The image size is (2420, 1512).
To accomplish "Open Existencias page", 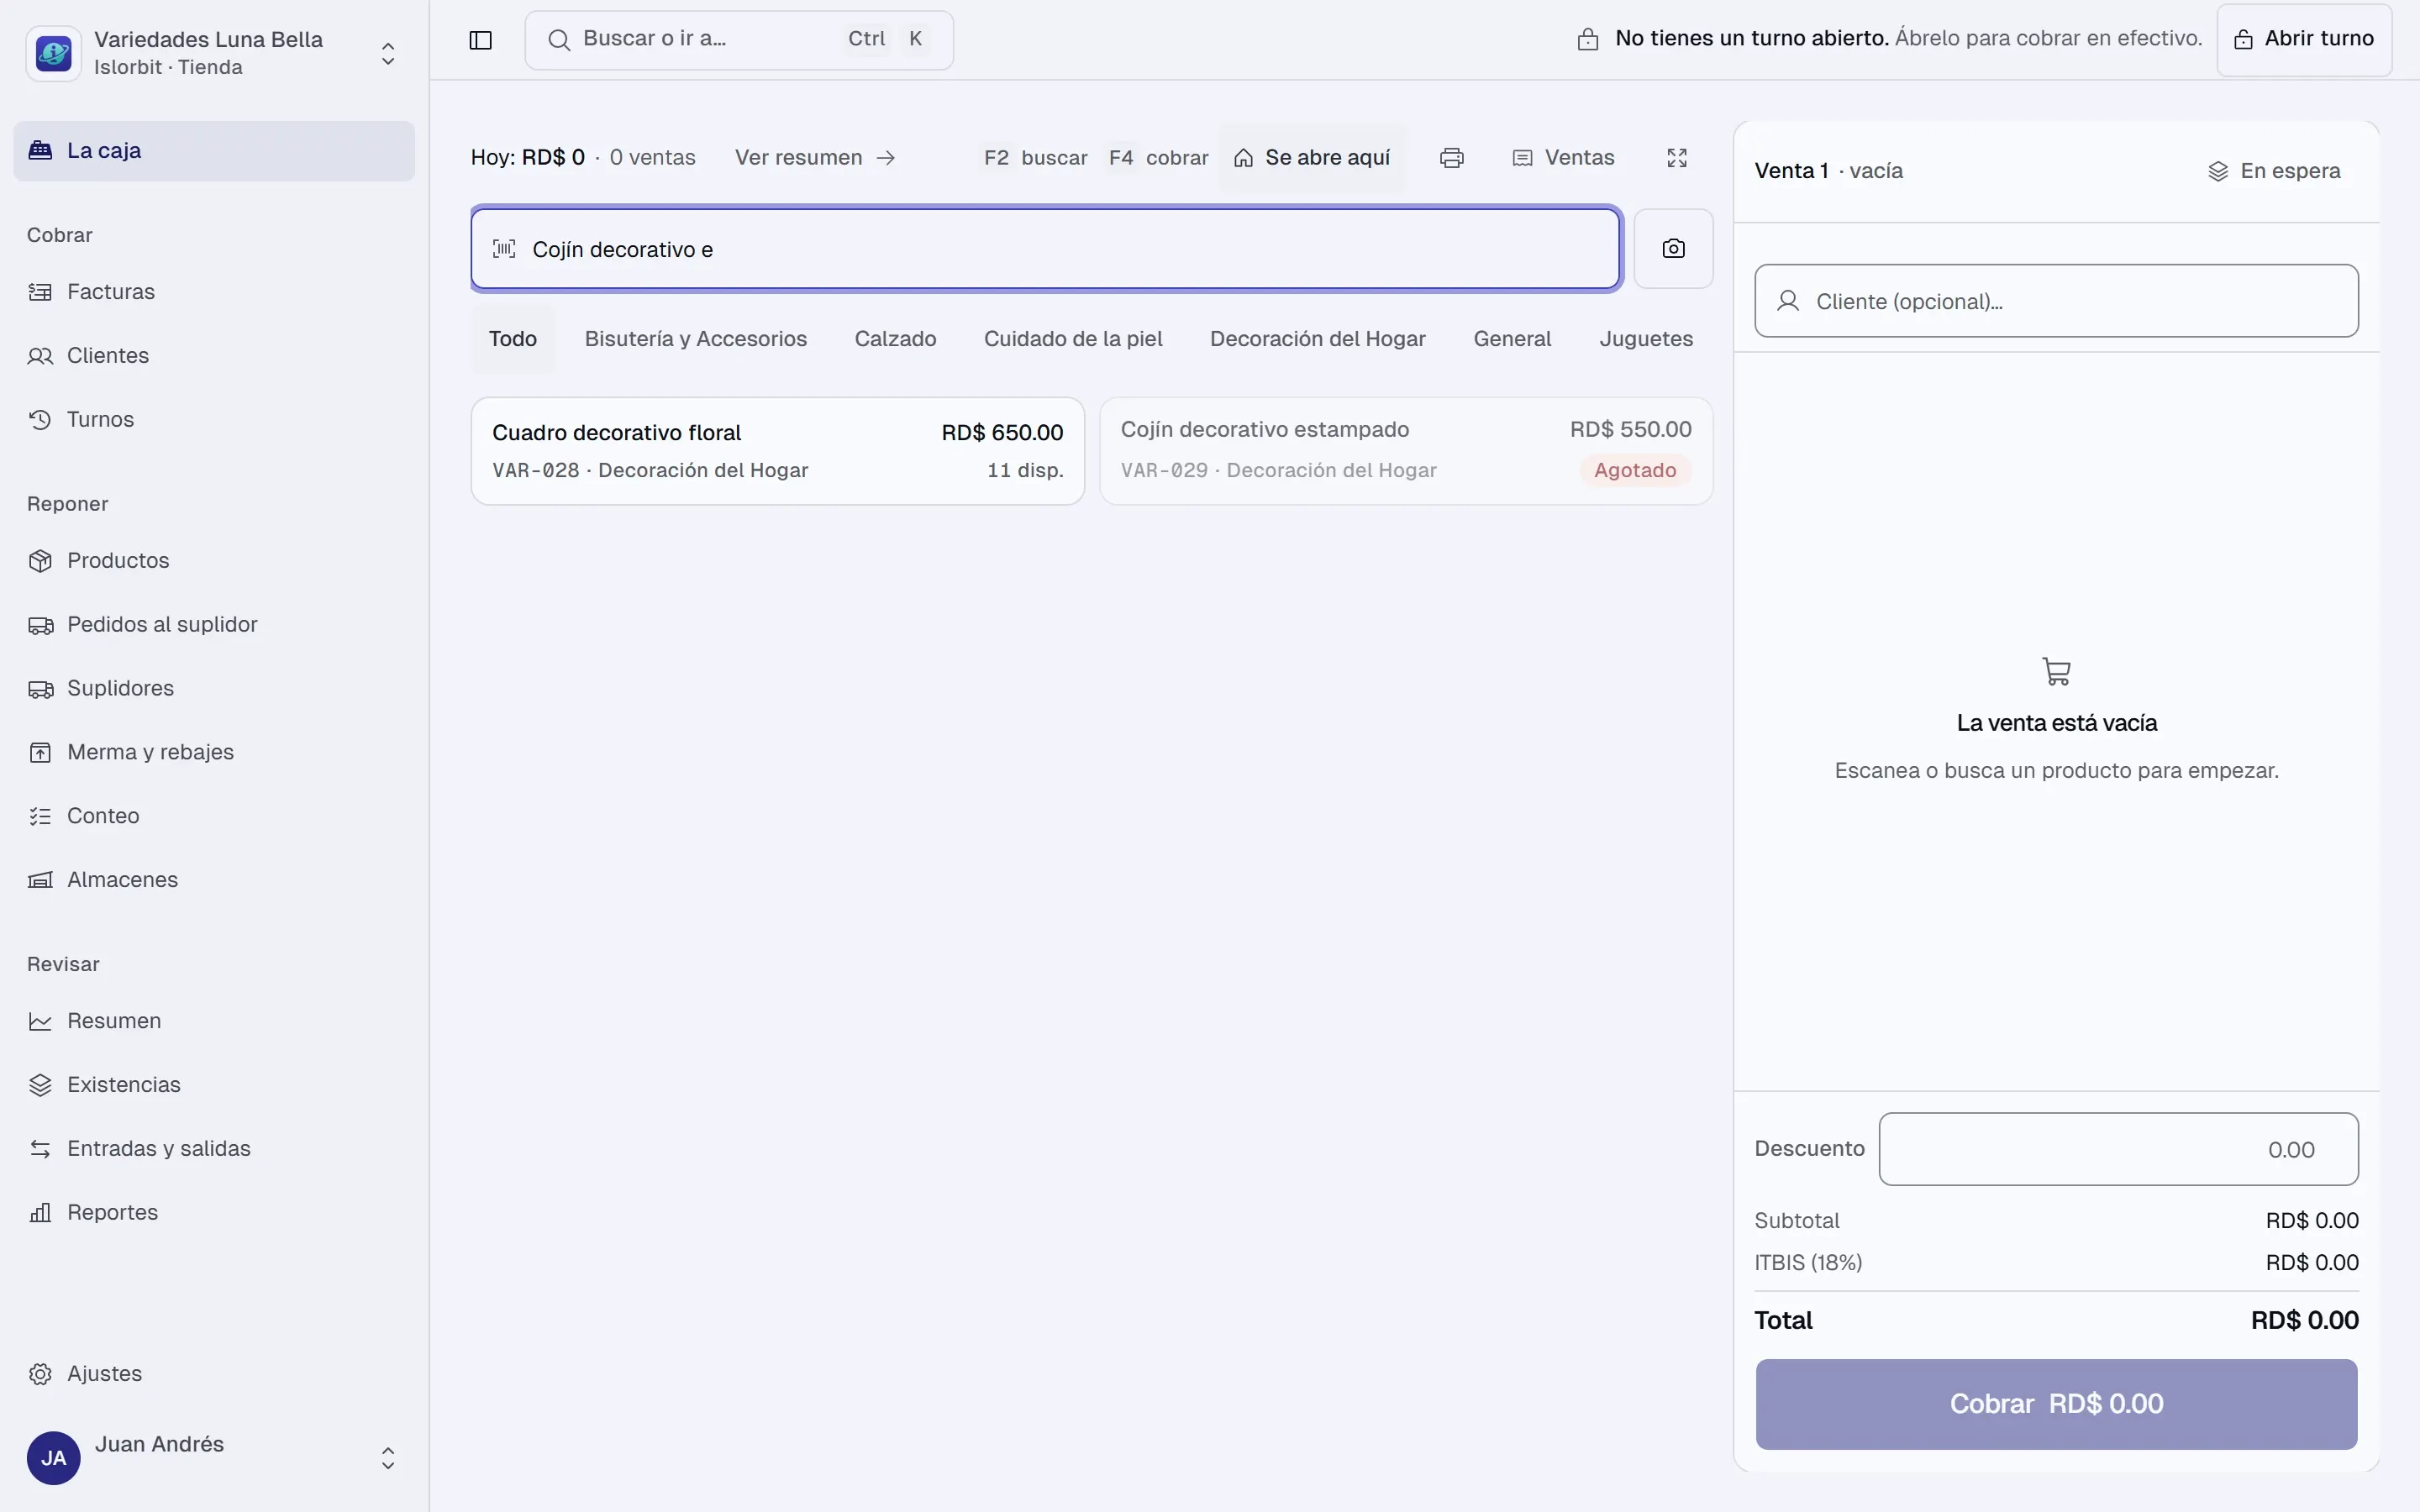I will coord(214,1086).
